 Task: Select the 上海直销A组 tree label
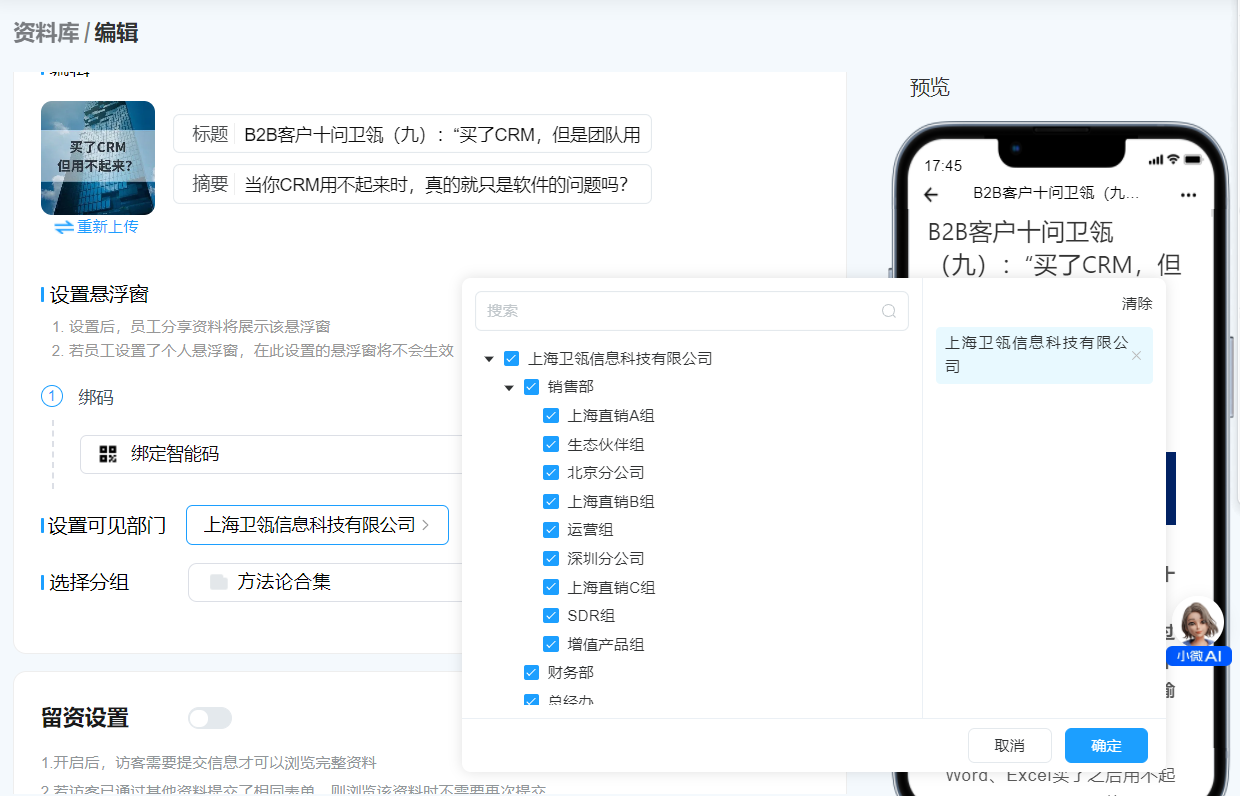pos(611,416)
